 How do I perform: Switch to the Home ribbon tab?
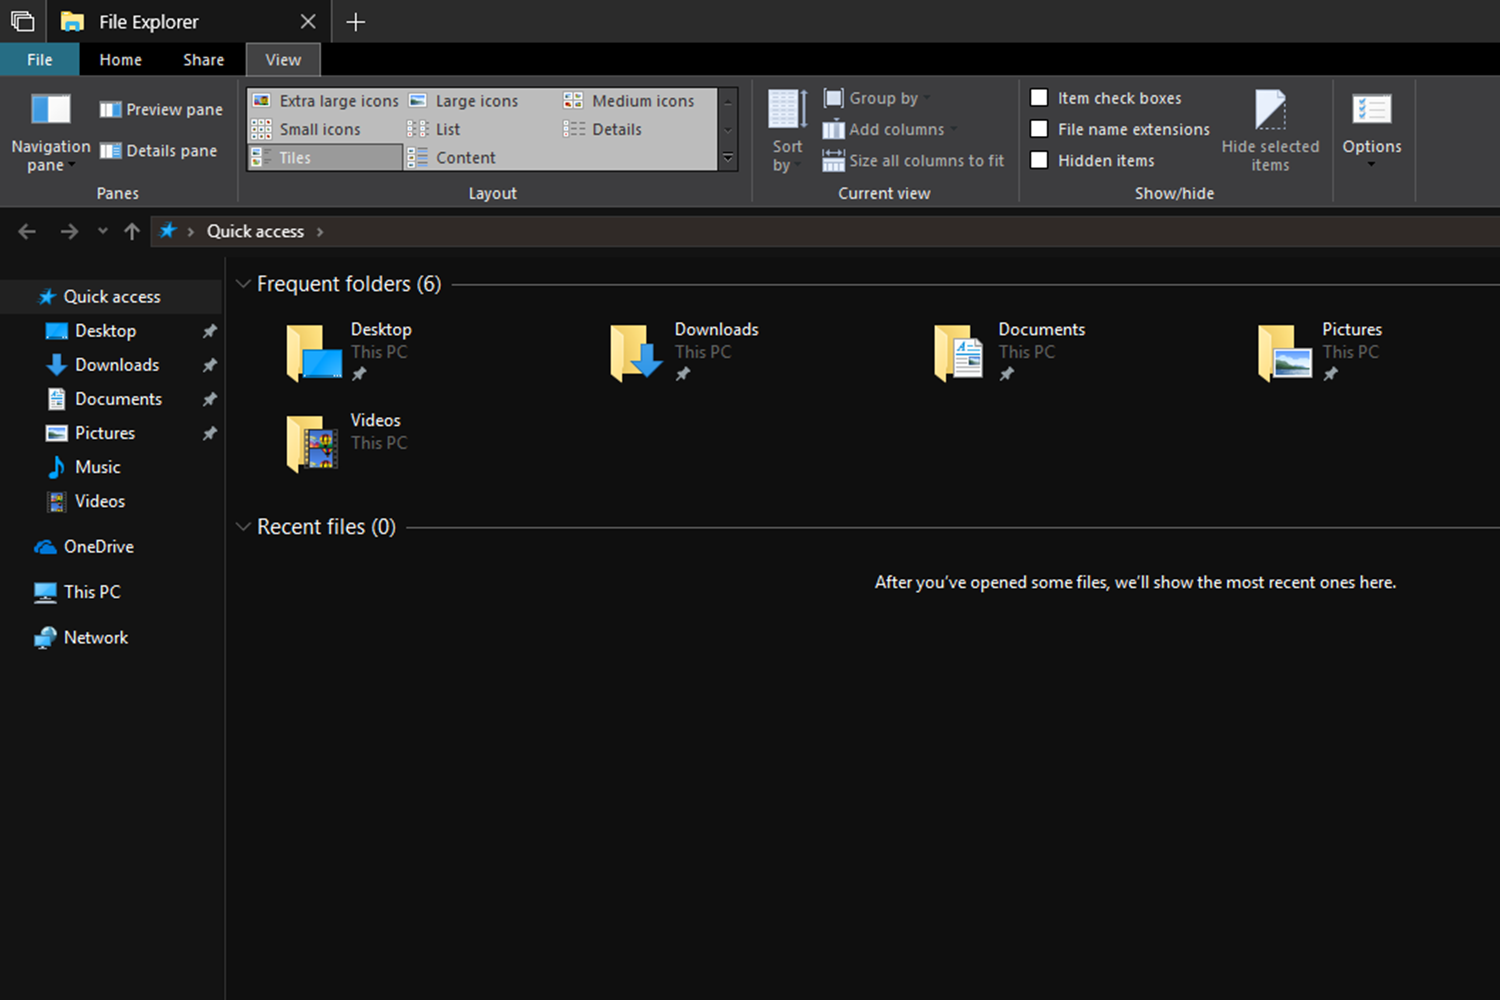point(120,60)
